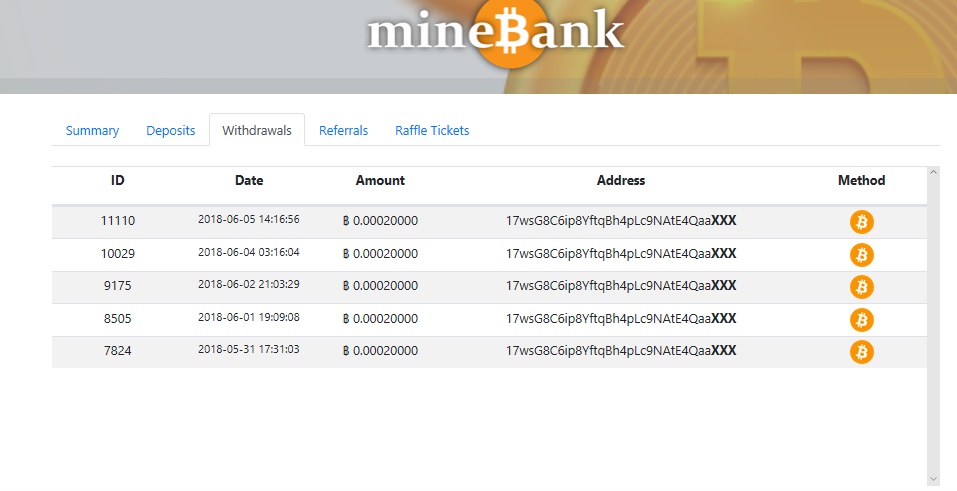Select withdrawal ID 11110
This screenshot has width=957, height=491.
click(x=118, y=220)
